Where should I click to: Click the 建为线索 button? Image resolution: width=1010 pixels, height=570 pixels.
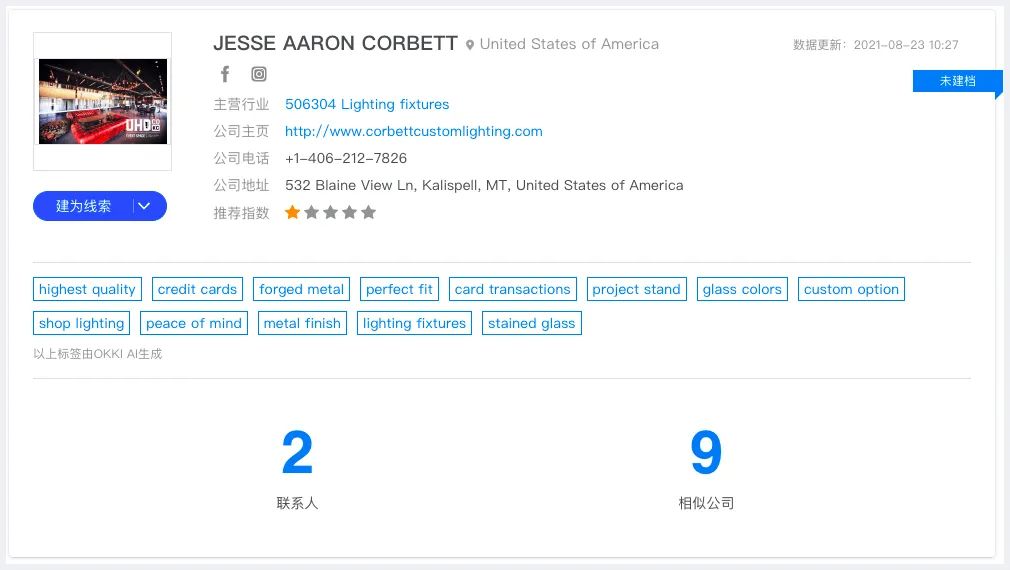[x=83, y=206]
